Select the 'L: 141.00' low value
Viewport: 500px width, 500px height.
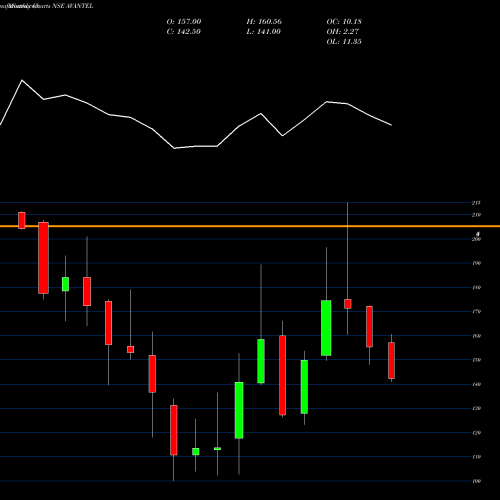[x=263, y=32]
